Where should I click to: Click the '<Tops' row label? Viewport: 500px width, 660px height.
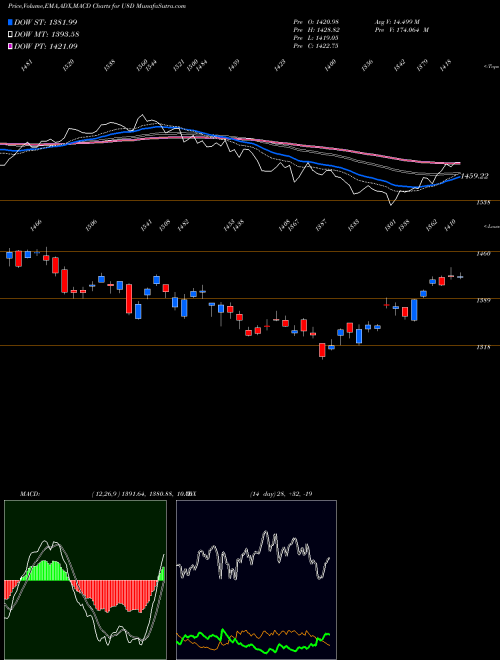coord(491,67)
